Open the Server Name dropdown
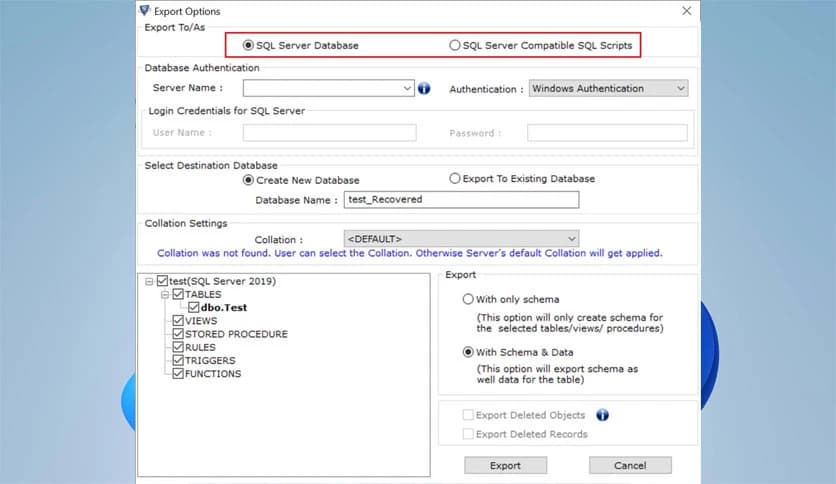The image size is (836, 484). [407, 88]
